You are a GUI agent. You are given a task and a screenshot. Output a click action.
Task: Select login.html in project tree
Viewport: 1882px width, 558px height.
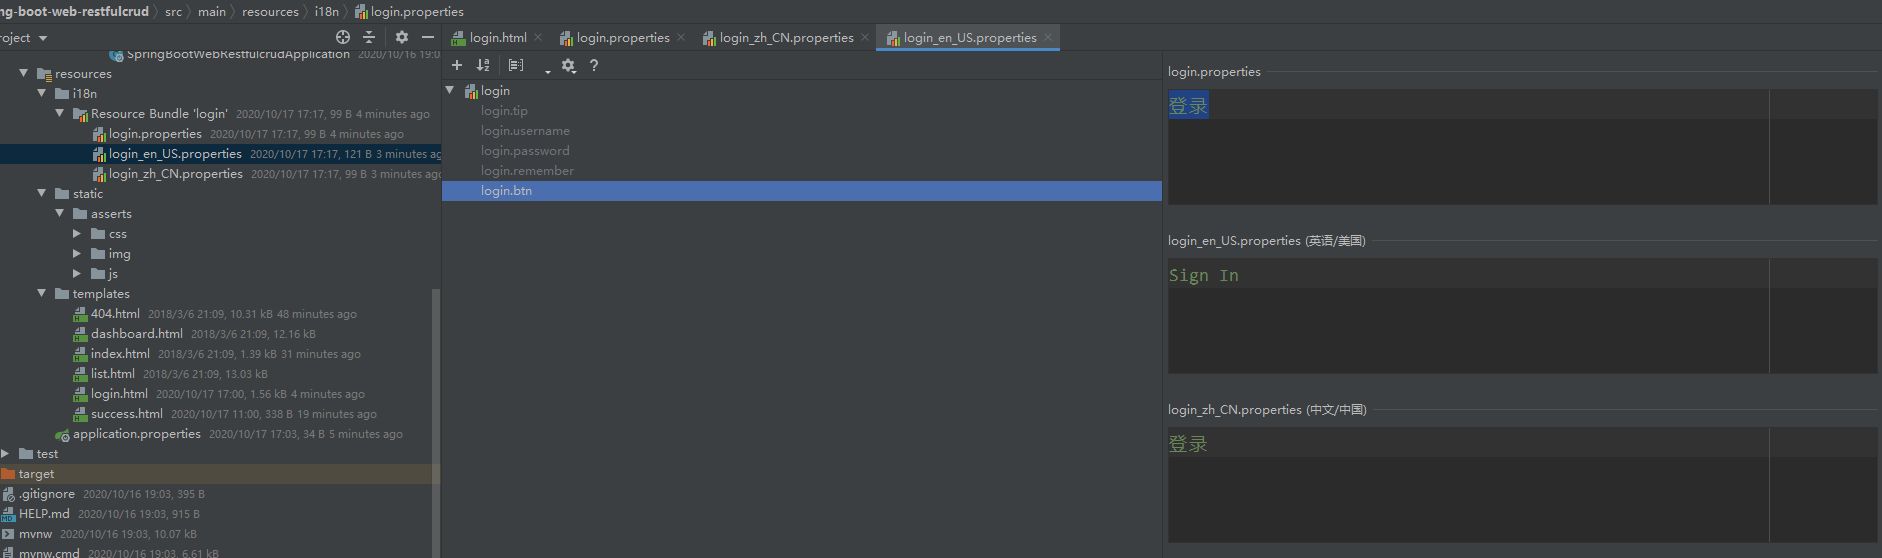(119, 394)
